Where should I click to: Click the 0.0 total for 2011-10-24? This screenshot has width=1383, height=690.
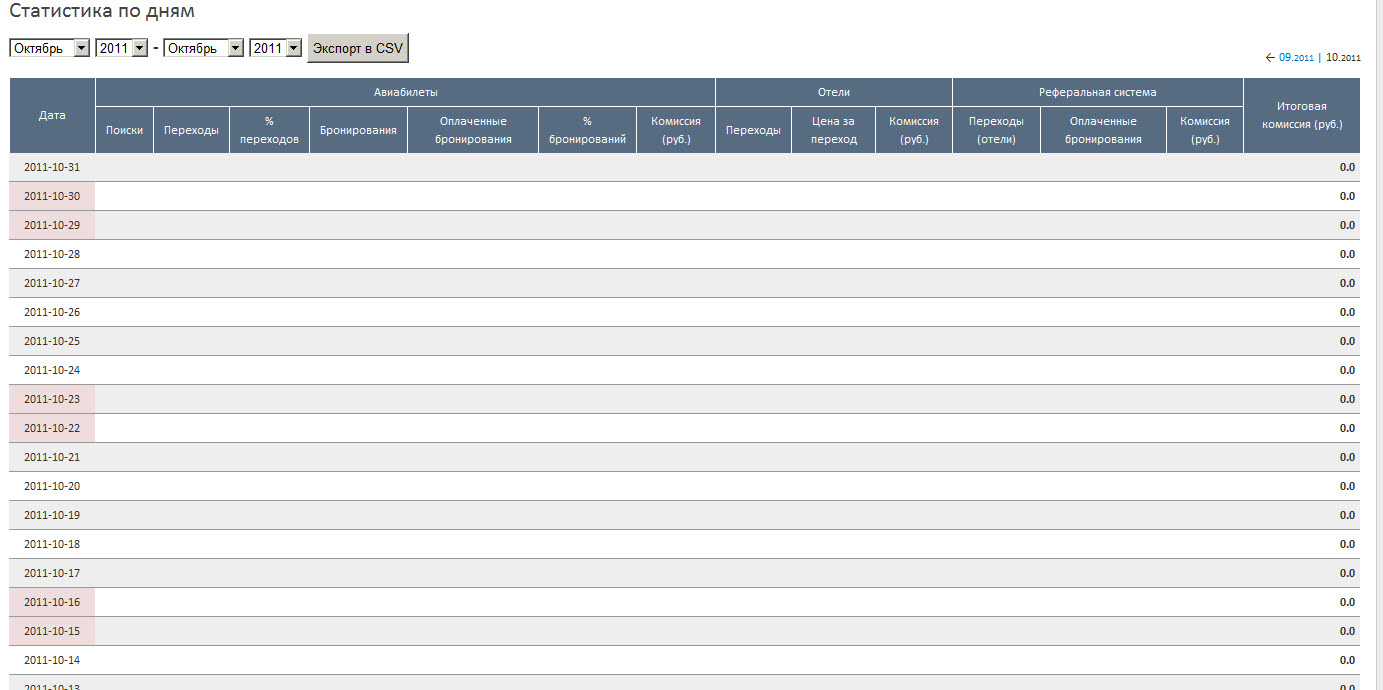coord(1347,370)
